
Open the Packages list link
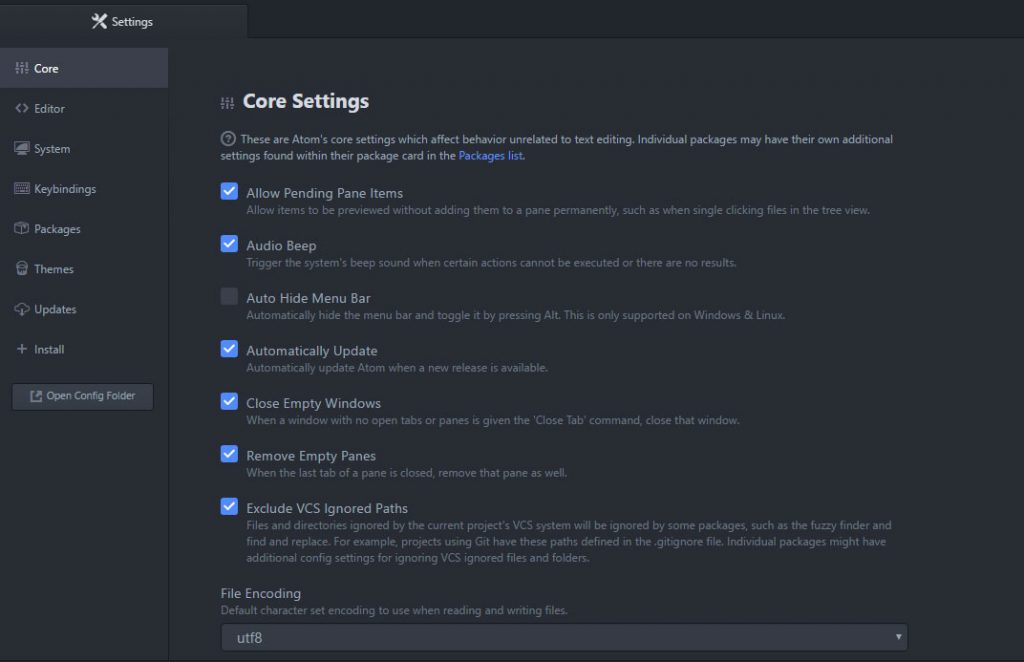tap(490, 155)
